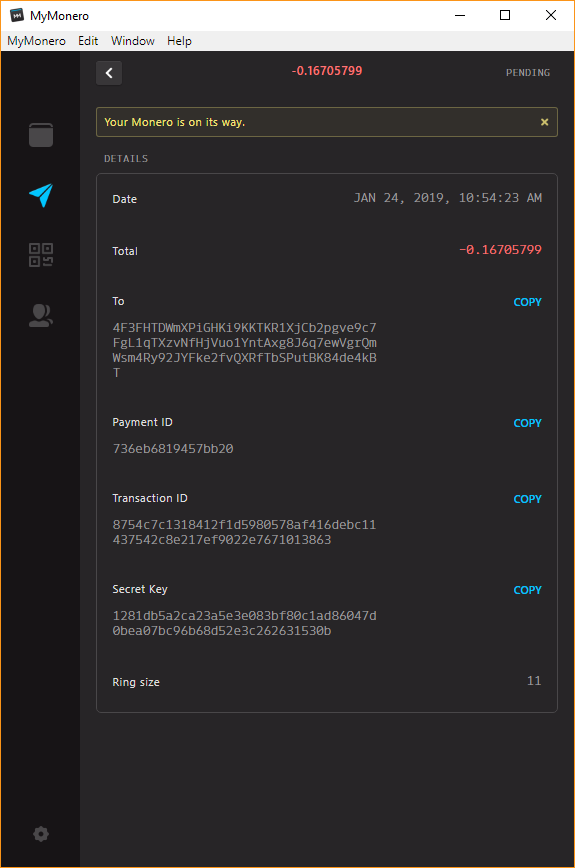Click the 'Your Monero is on its way.' message
The image size is (575, 868).
point(174,122)
